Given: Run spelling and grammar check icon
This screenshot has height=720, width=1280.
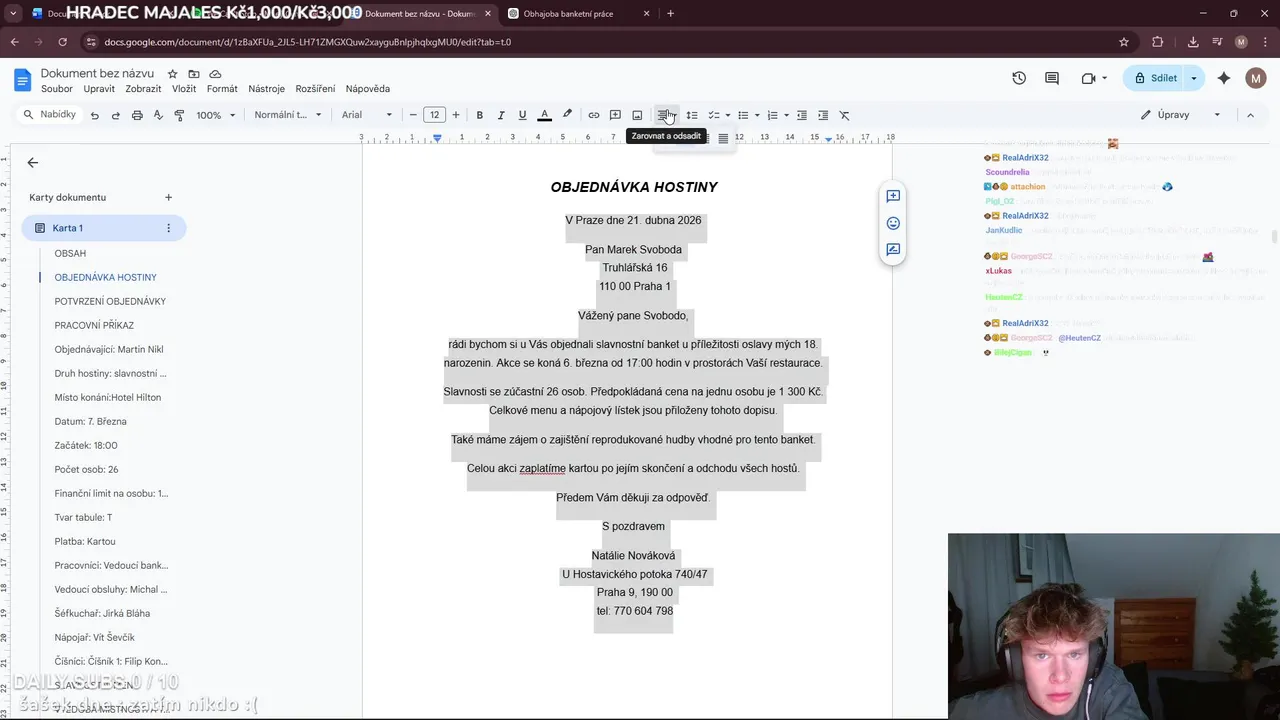Looking at the screenshot, I should coord(158,115).
